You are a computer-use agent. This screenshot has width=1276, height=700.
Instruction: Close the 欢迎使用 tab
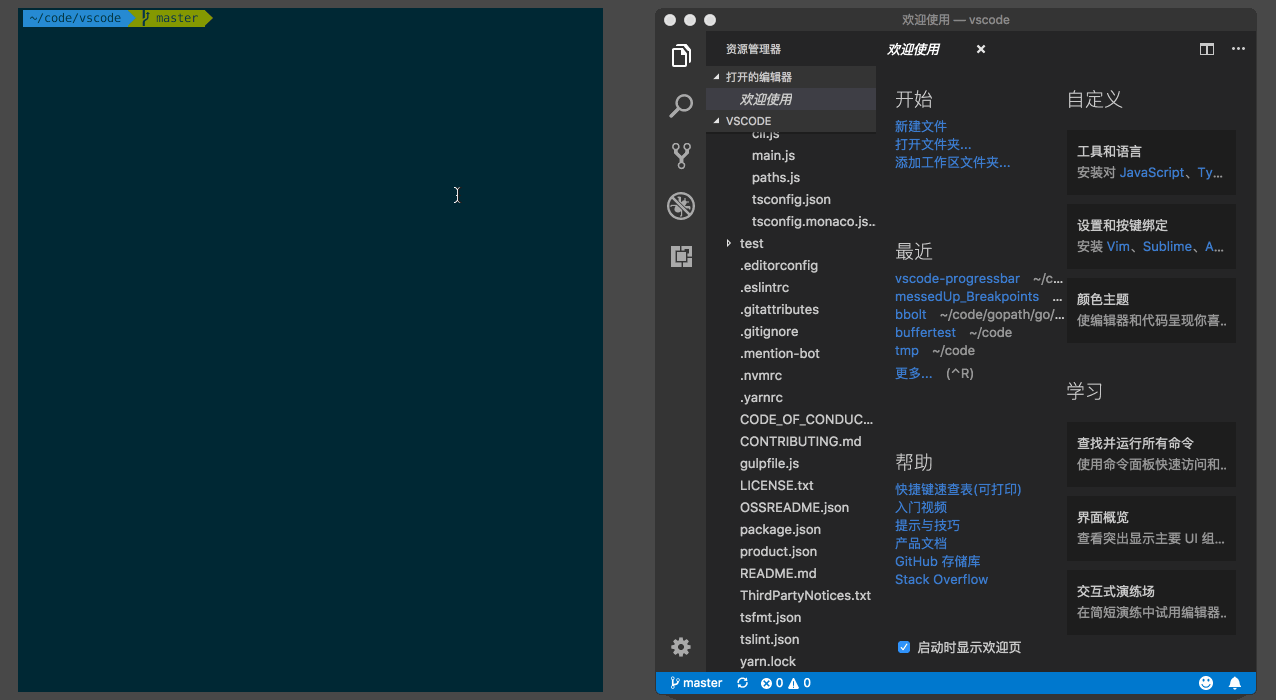(x=981, y=49)
